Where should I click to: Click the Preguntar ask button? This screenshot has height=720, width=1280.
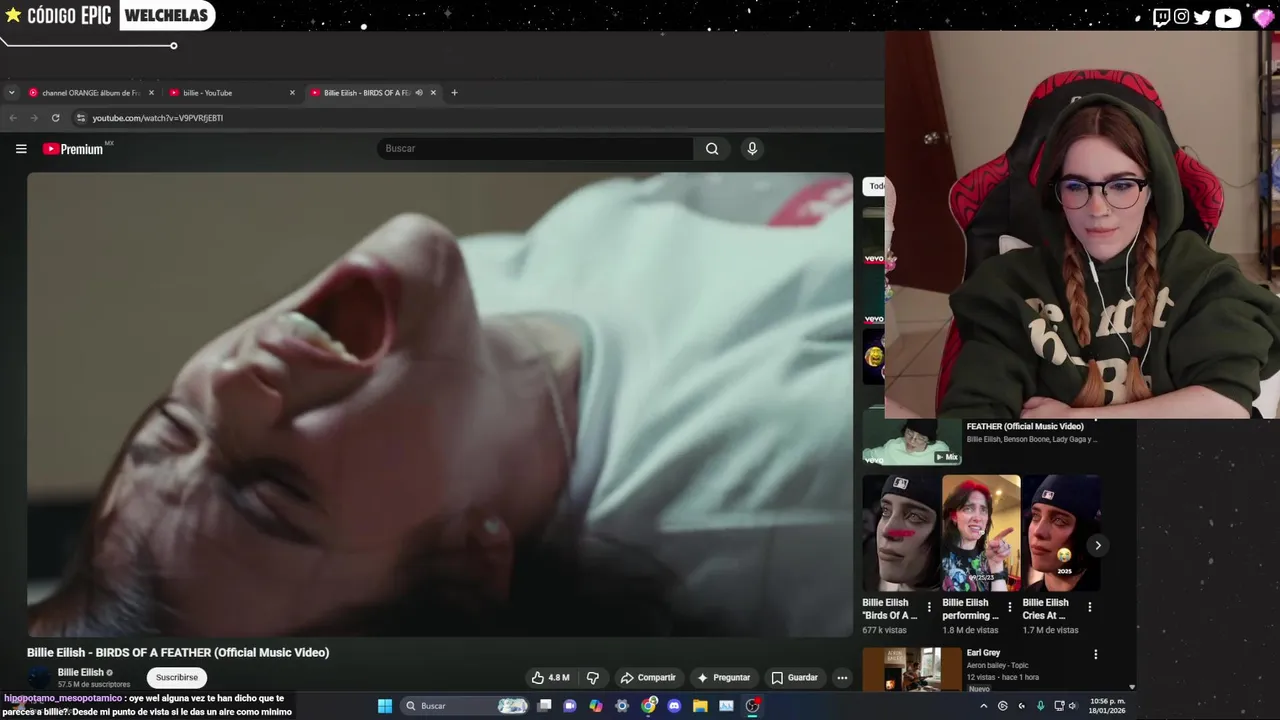[723, 677]
